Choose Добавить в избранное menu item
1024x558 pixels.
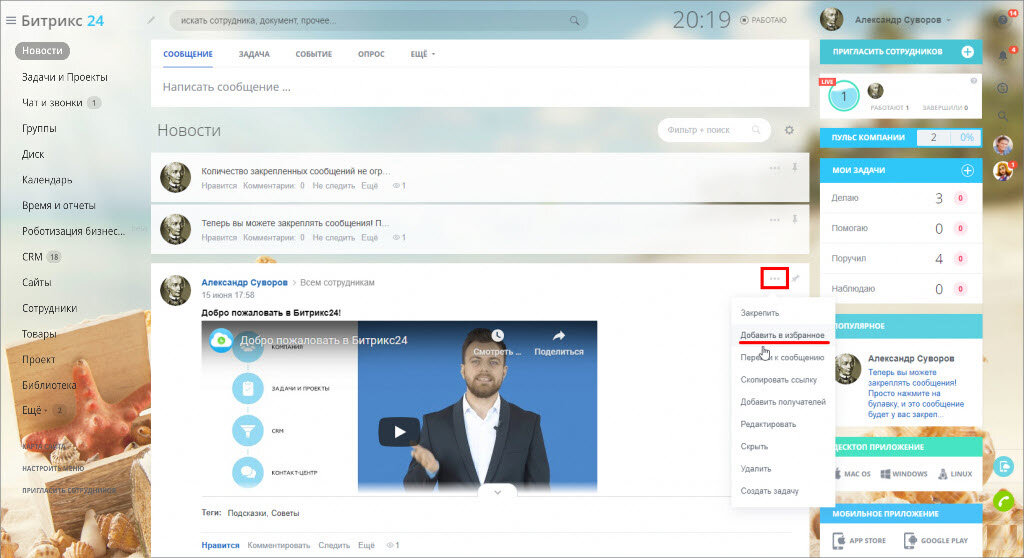click(x=782, y=335)
